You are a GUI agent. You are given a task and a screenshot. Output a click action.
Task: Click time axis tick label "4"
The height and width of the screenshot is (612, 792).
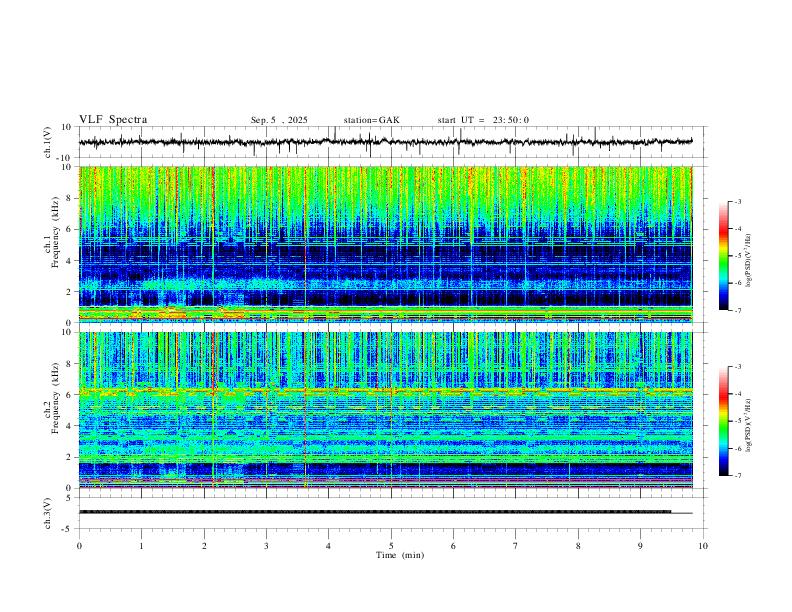point(328,546)
